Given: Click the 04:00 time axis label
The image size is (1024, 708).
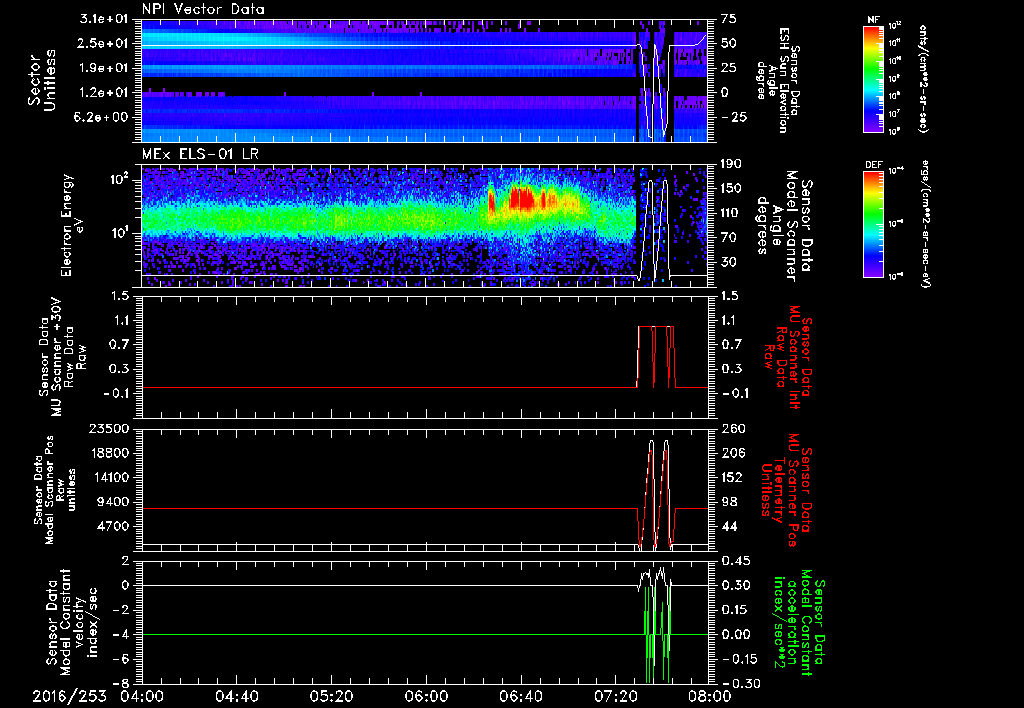Looking at the screenshot, I should pyautogui.click(x=143, y=696).
